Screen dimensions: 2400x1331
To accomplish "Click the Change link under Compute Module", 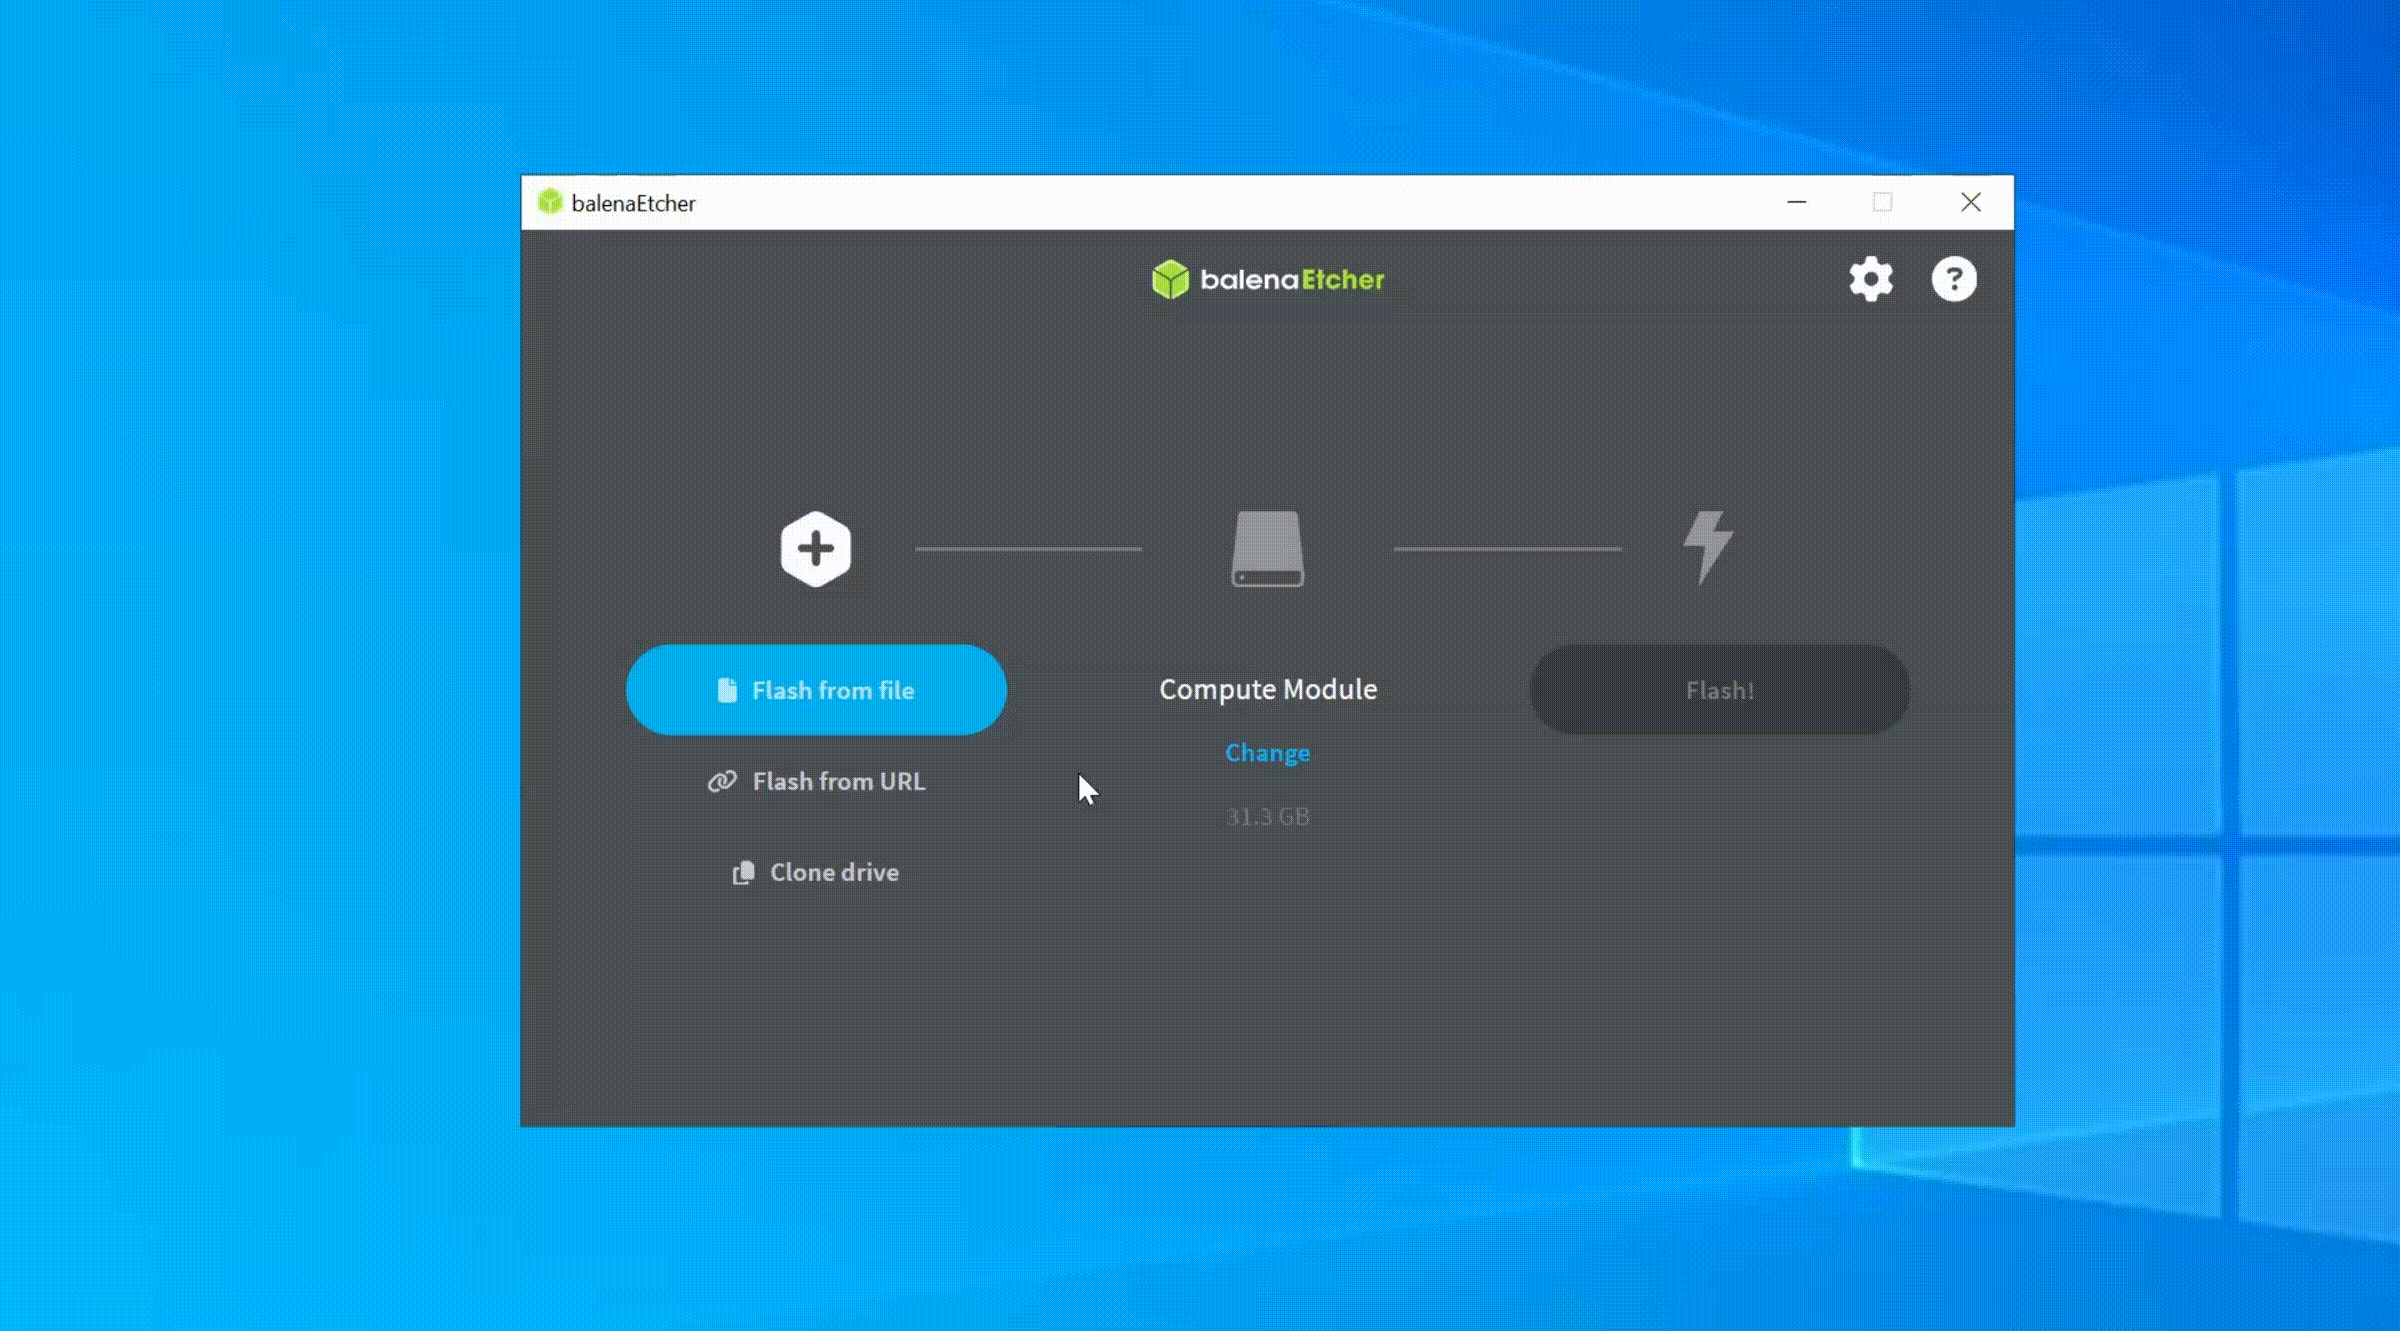I will (1267, 753).
